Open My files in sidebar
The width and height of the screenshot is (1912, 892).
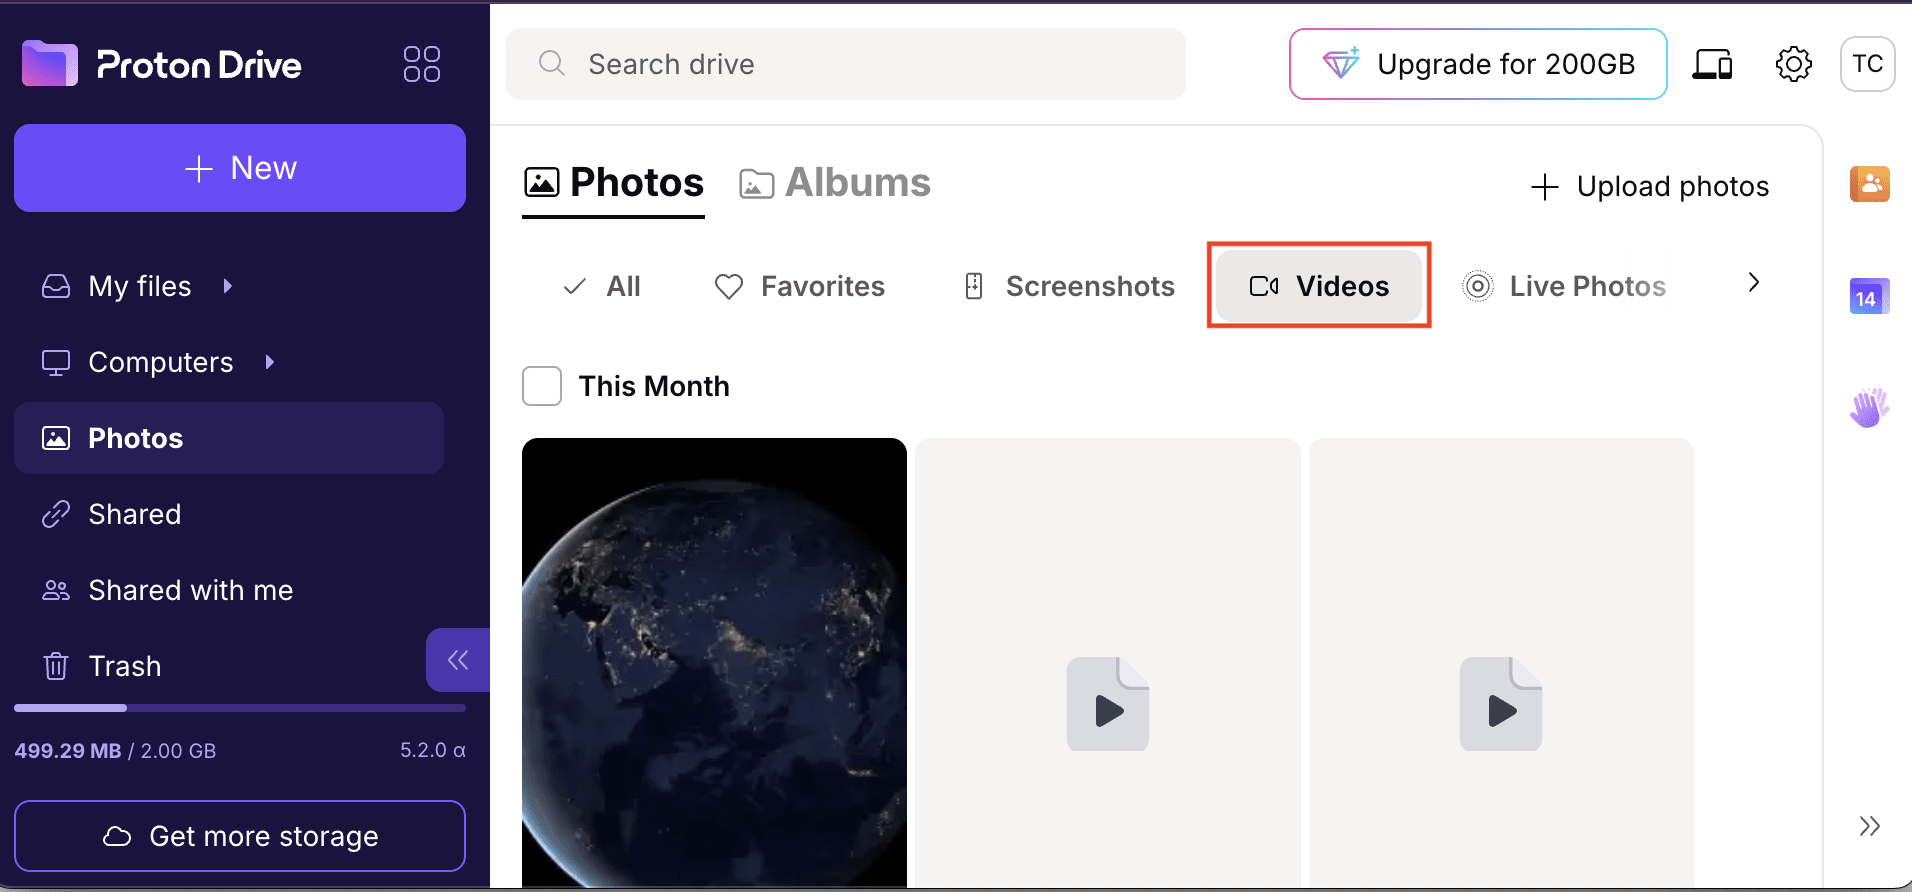point(139,286)
